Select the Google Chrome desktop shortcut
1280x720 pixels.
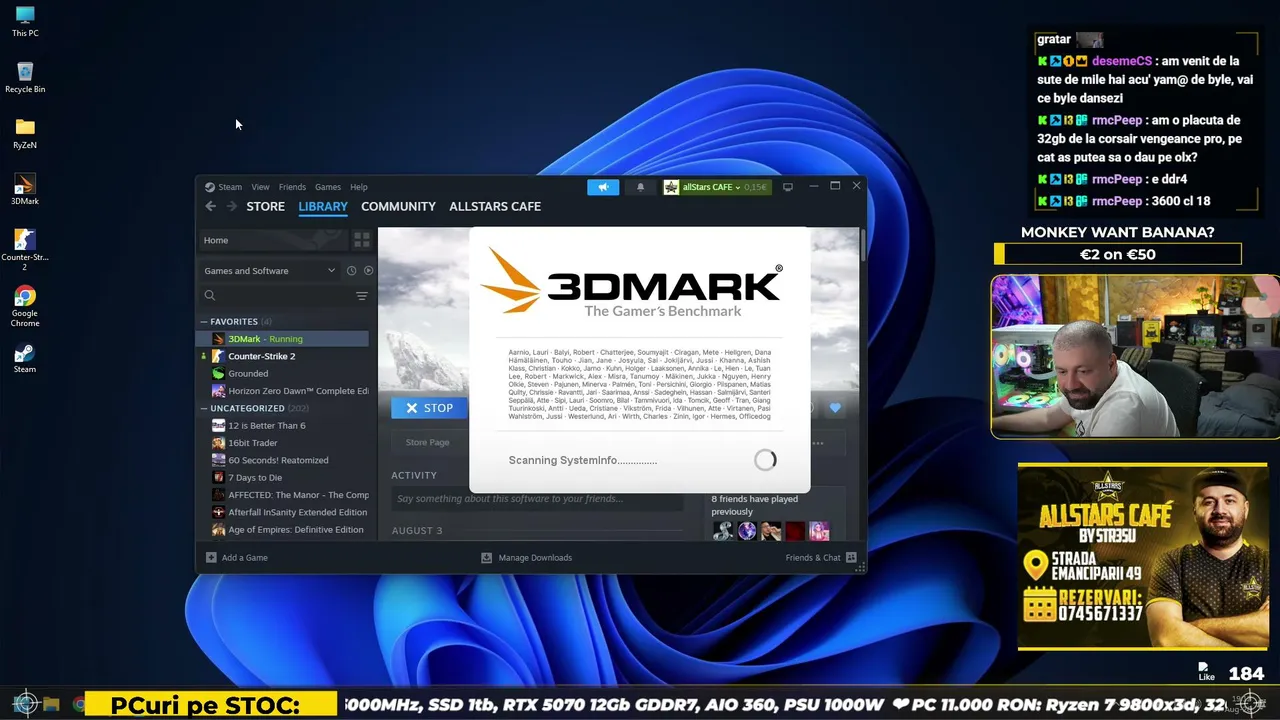25,305
